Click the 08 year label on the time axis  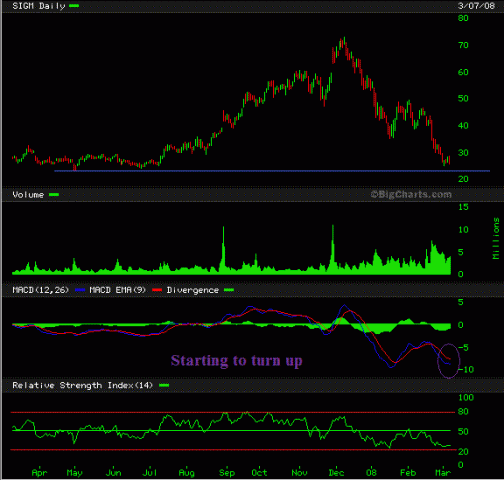(371, 472)
